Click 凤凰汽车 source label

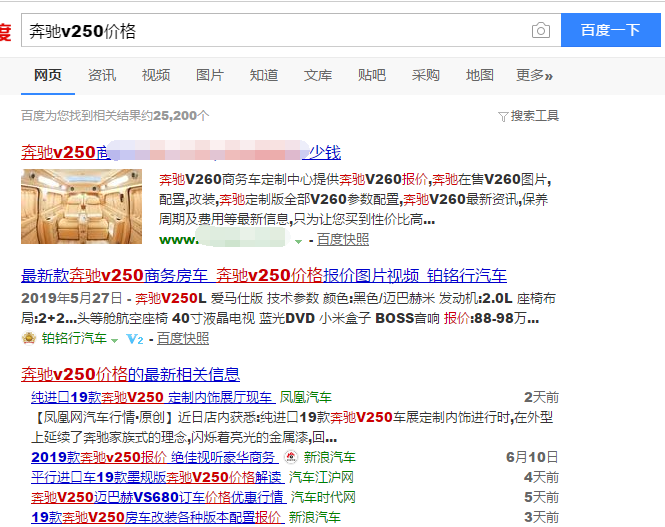(305, 397)
